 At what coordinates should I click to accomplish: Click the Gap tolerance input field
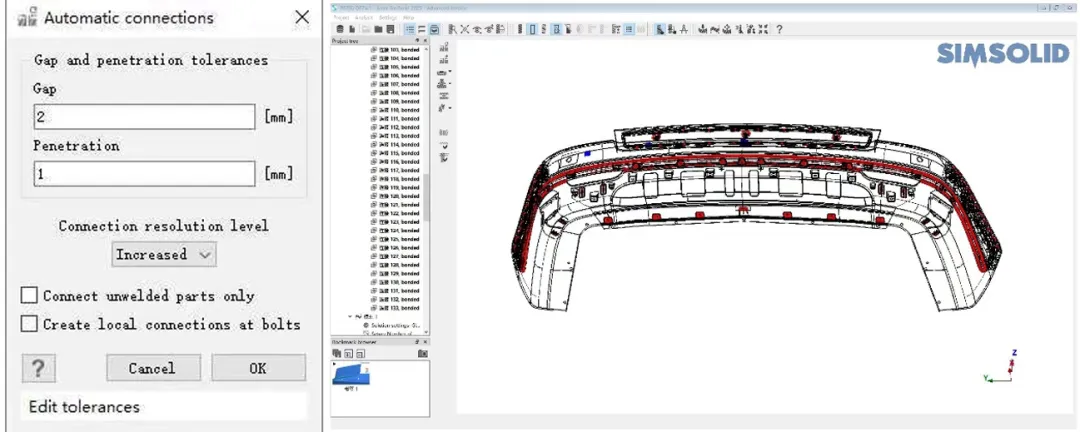point(144,117)
